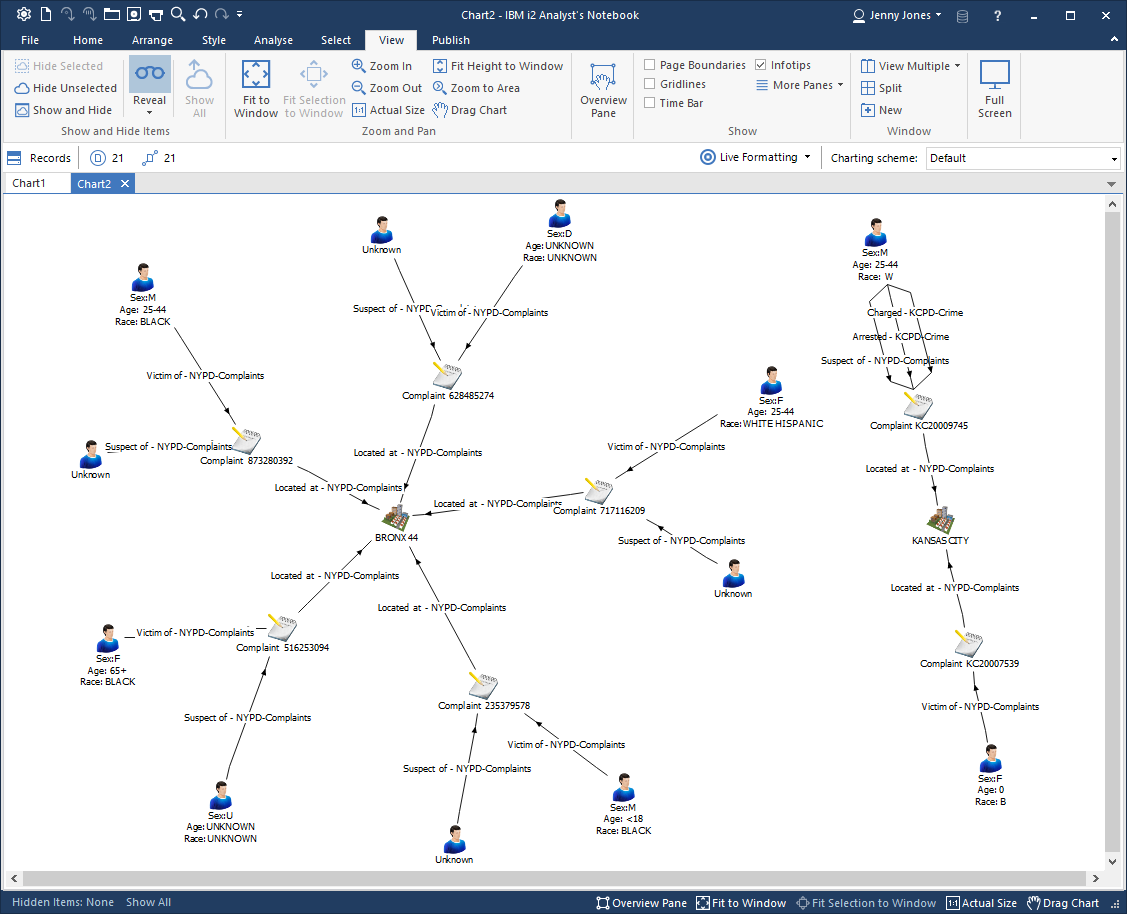This screenshot has height=914, width=1127.
Task: Click the KANSAS CITY location icon
Action: (939, 519)
